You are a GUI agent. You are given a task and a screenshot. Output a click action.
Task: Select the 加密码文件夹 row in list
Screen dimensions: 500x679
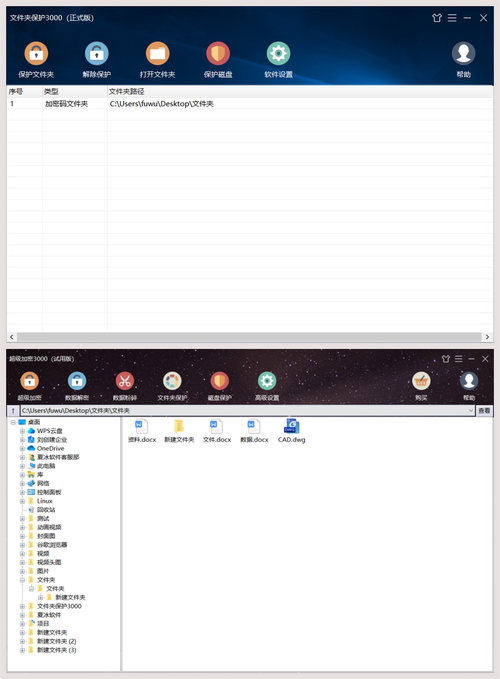point(250,104)
